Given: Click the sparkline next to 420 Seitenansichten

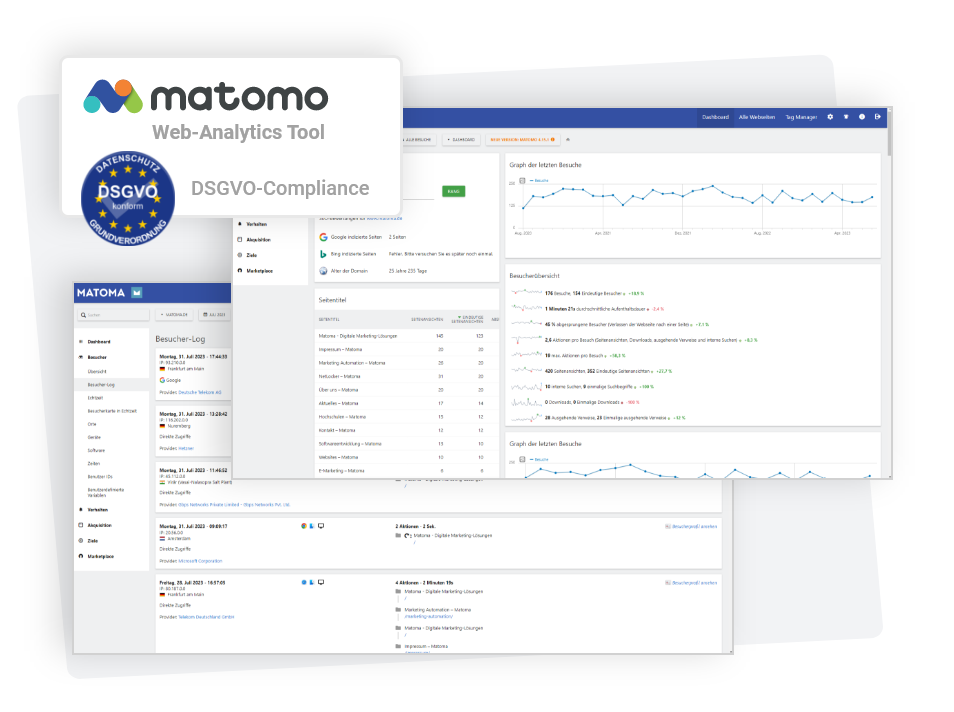Looking at the screenshot, I should pyautogui.click(x=526, y=371).
